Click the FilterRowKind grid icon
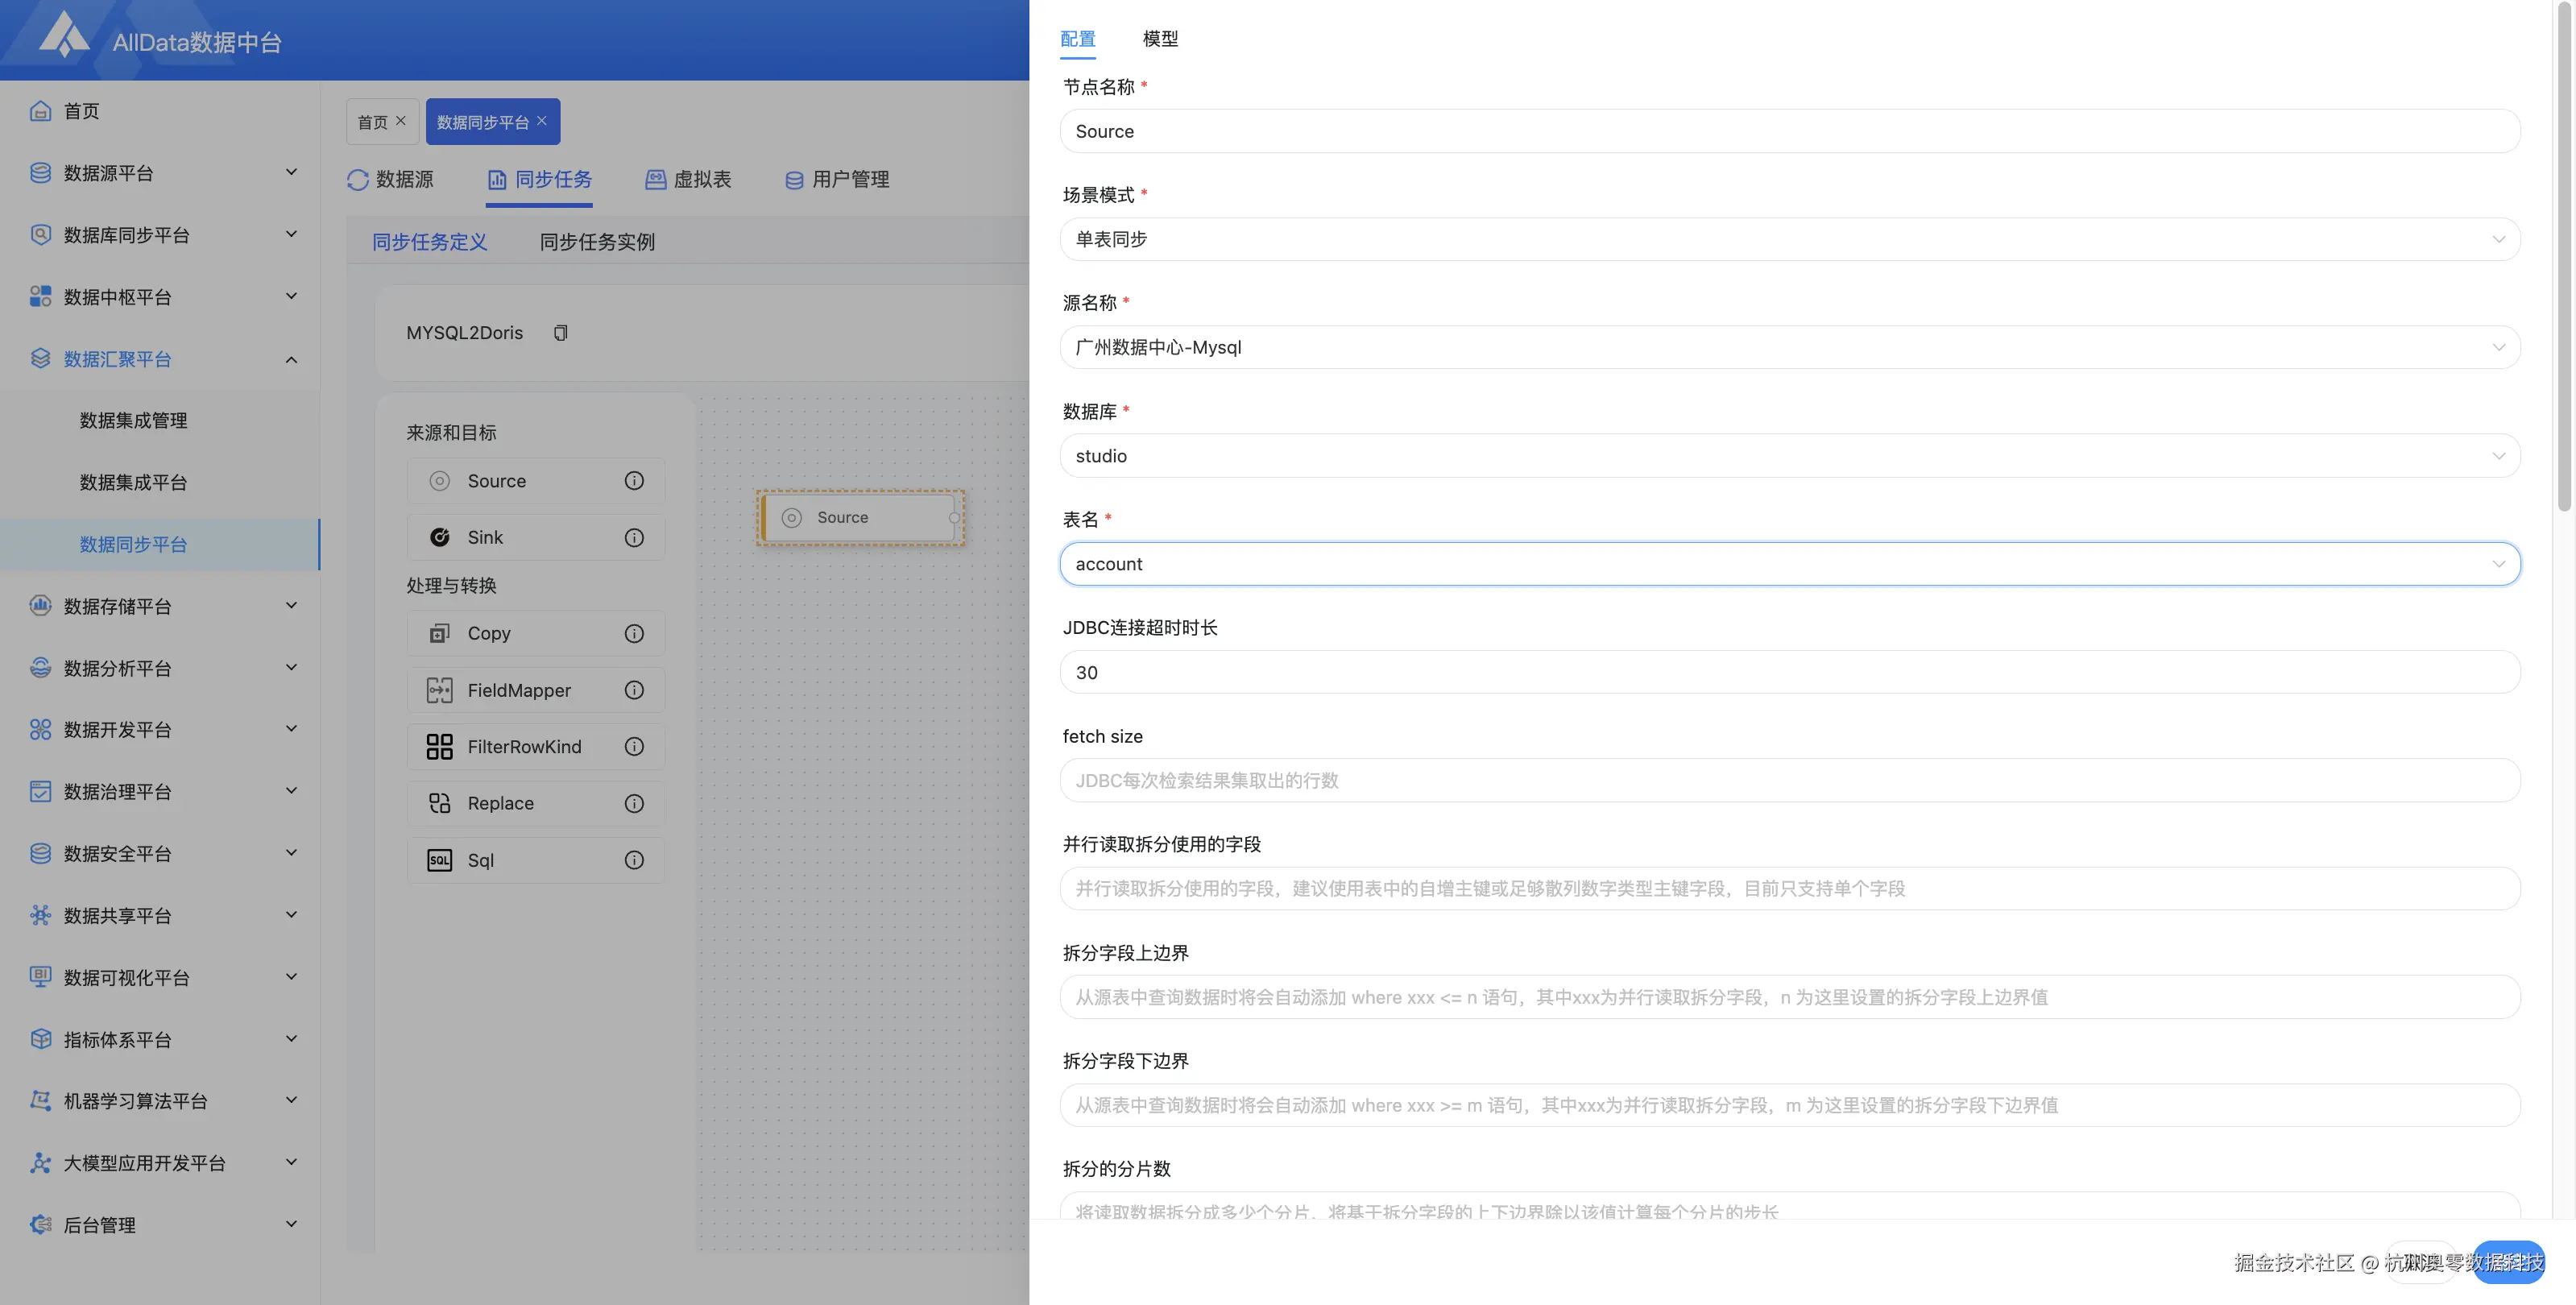The width and height of the screenshot is (2576, 1305). (439, 747)
